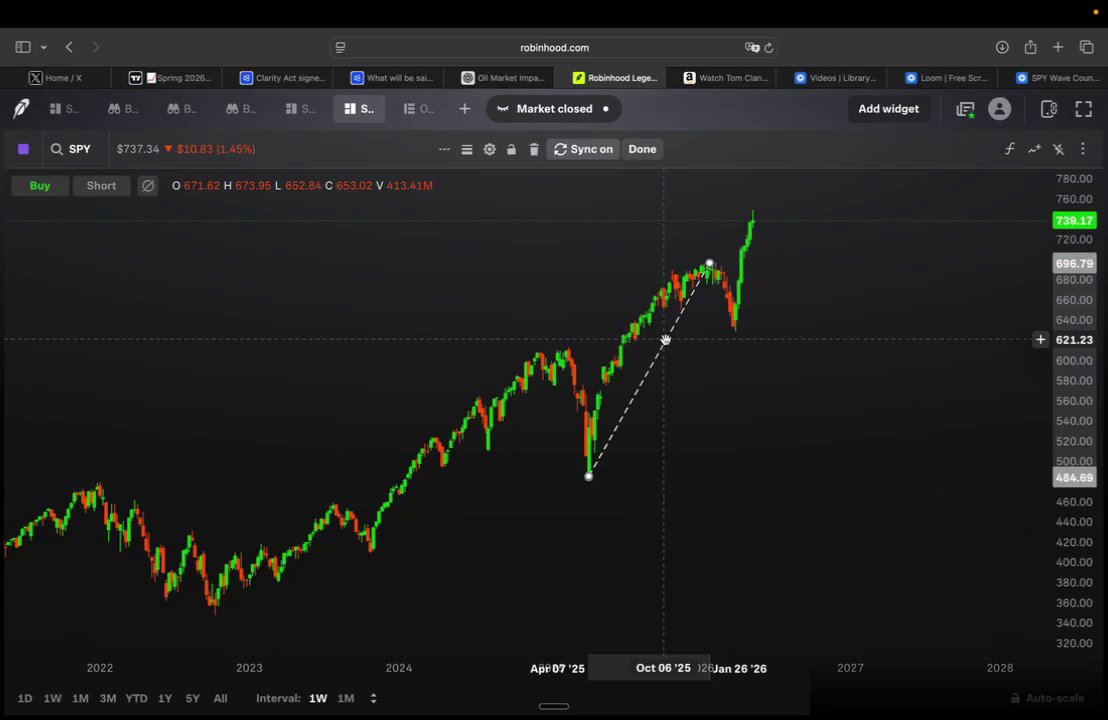1108x720 pixels.
Task: Open the chart more options kebab menu
Action: [x=1083, y=148]
